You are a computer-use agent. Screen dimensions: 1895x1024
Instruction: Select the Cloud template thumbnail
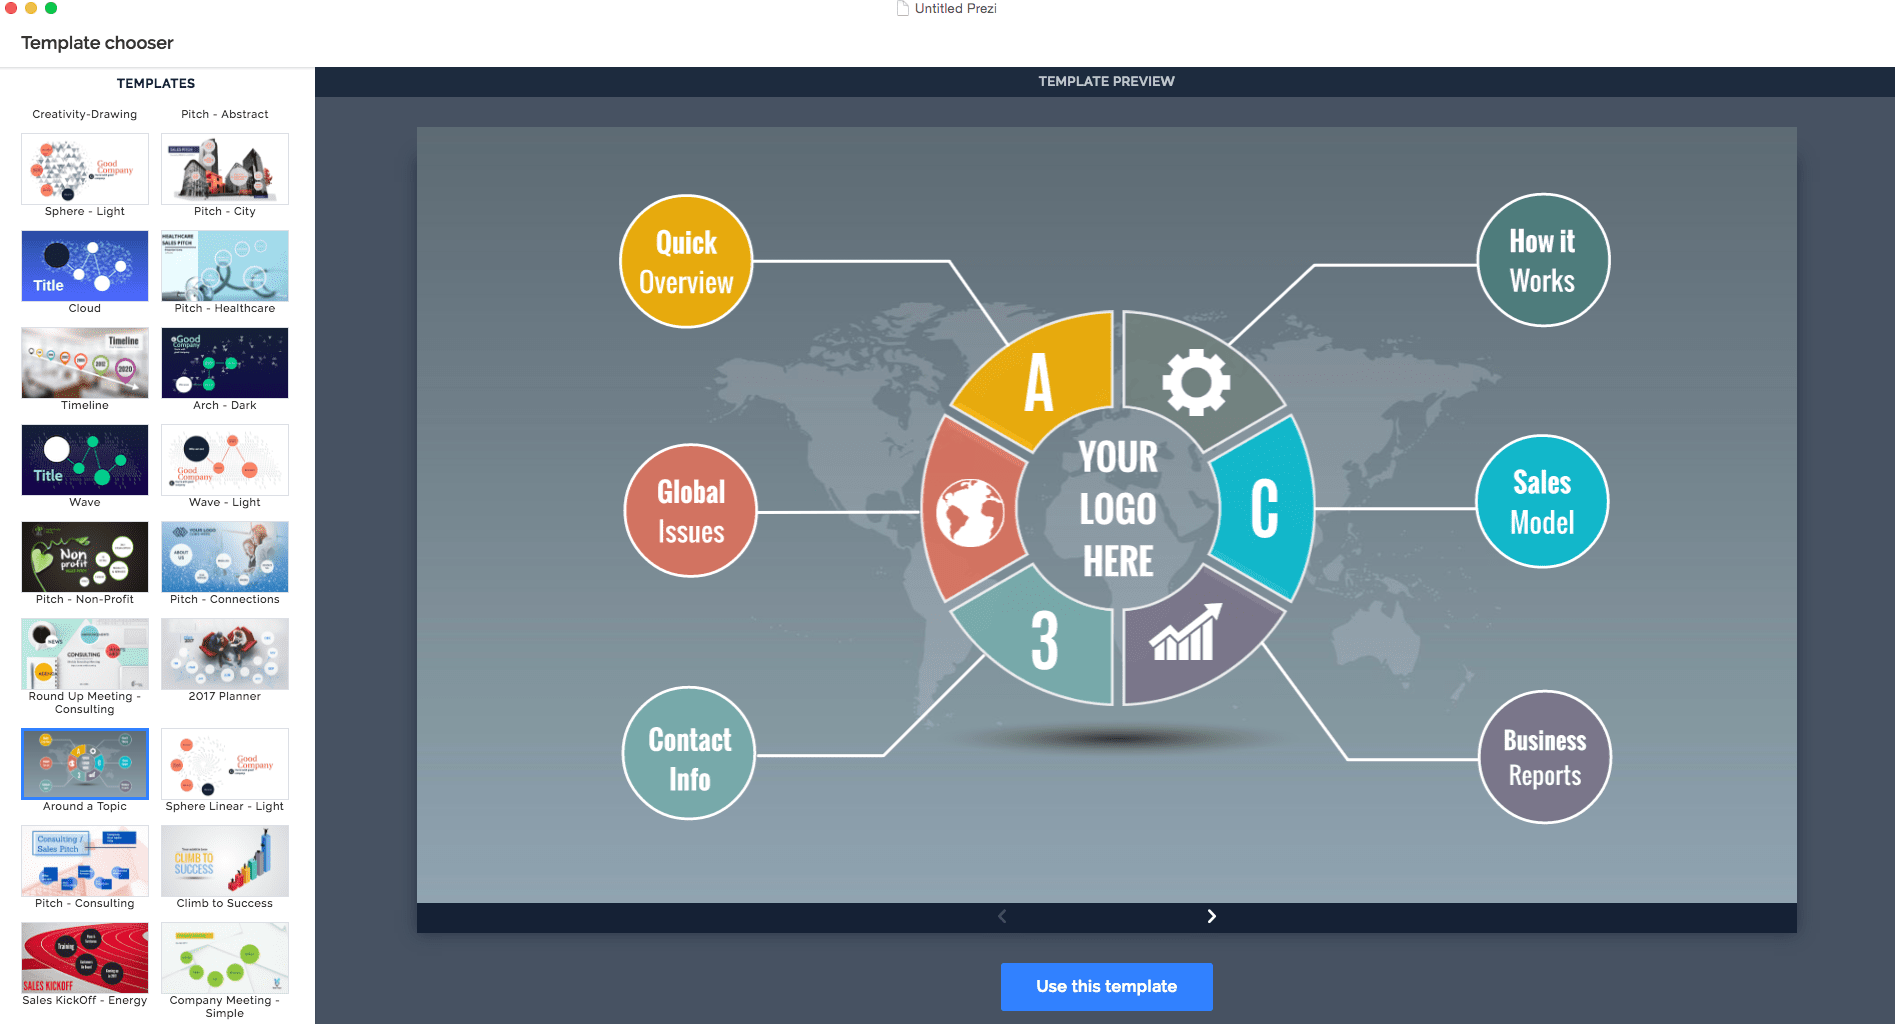tap(84, 266)
